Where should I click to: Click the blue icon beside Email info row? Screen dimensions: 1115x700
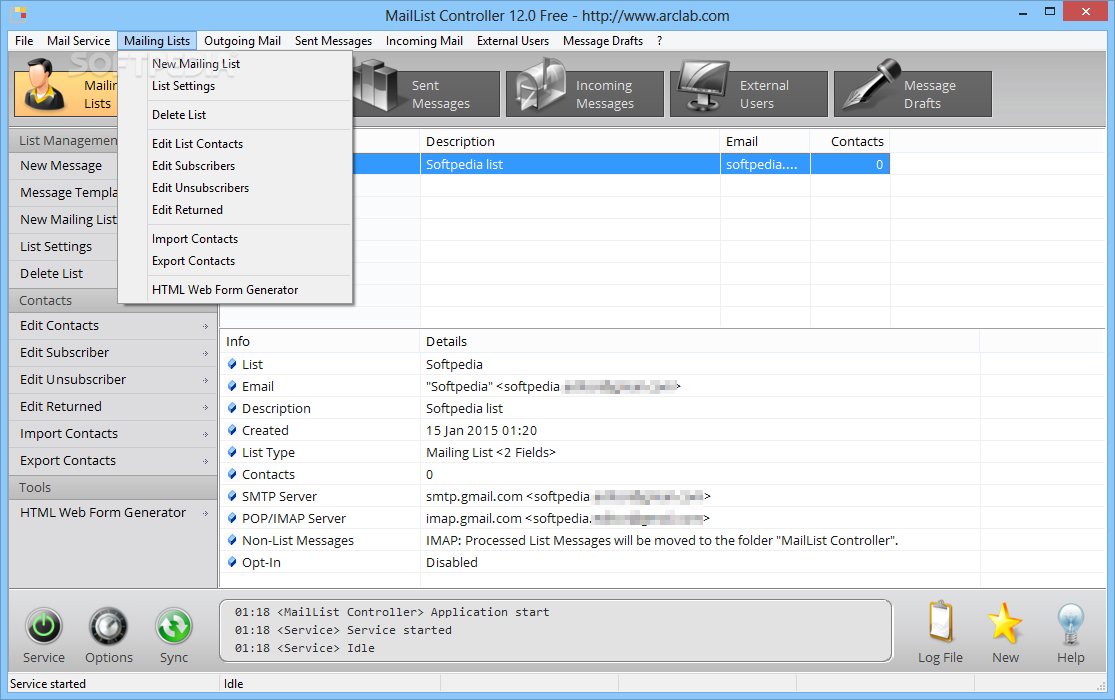point(232,386)
